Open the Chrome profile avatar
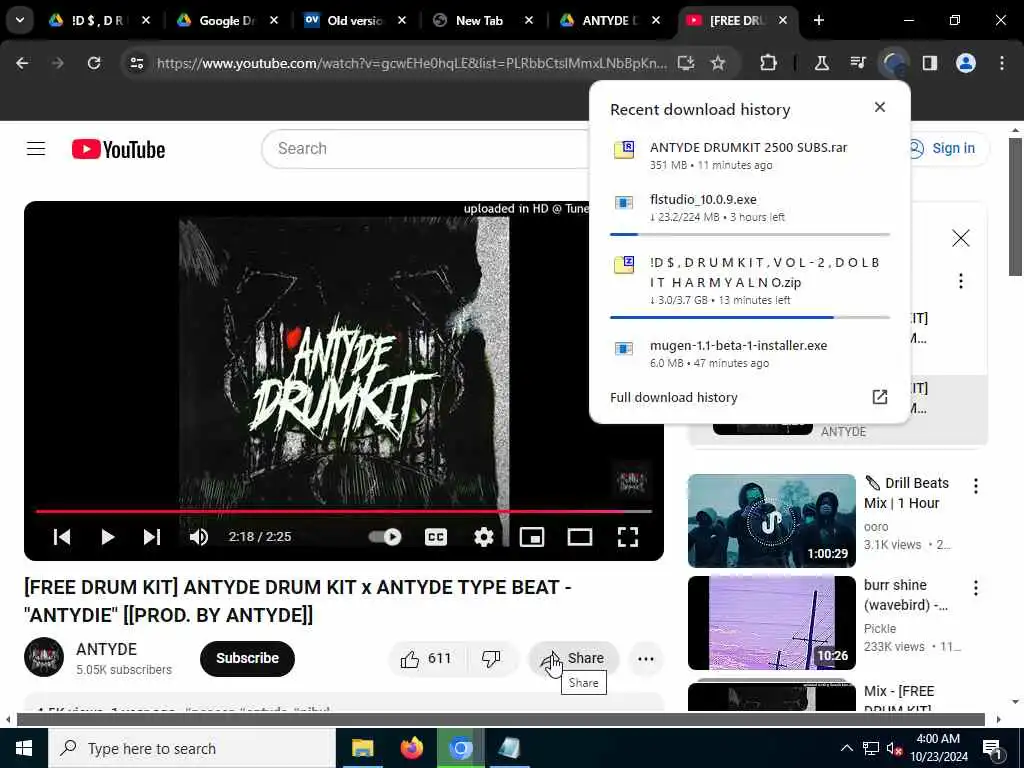 [966, 63]
